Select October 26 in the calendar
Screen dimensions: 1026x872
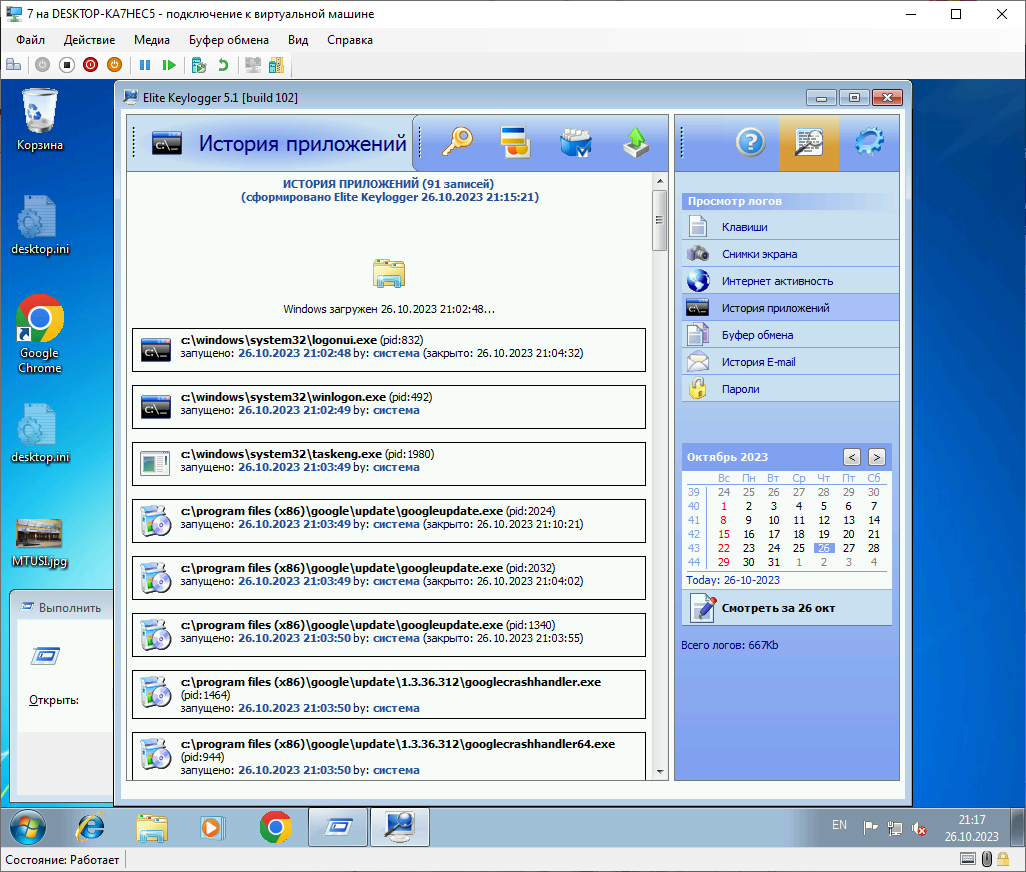(824, 548)
